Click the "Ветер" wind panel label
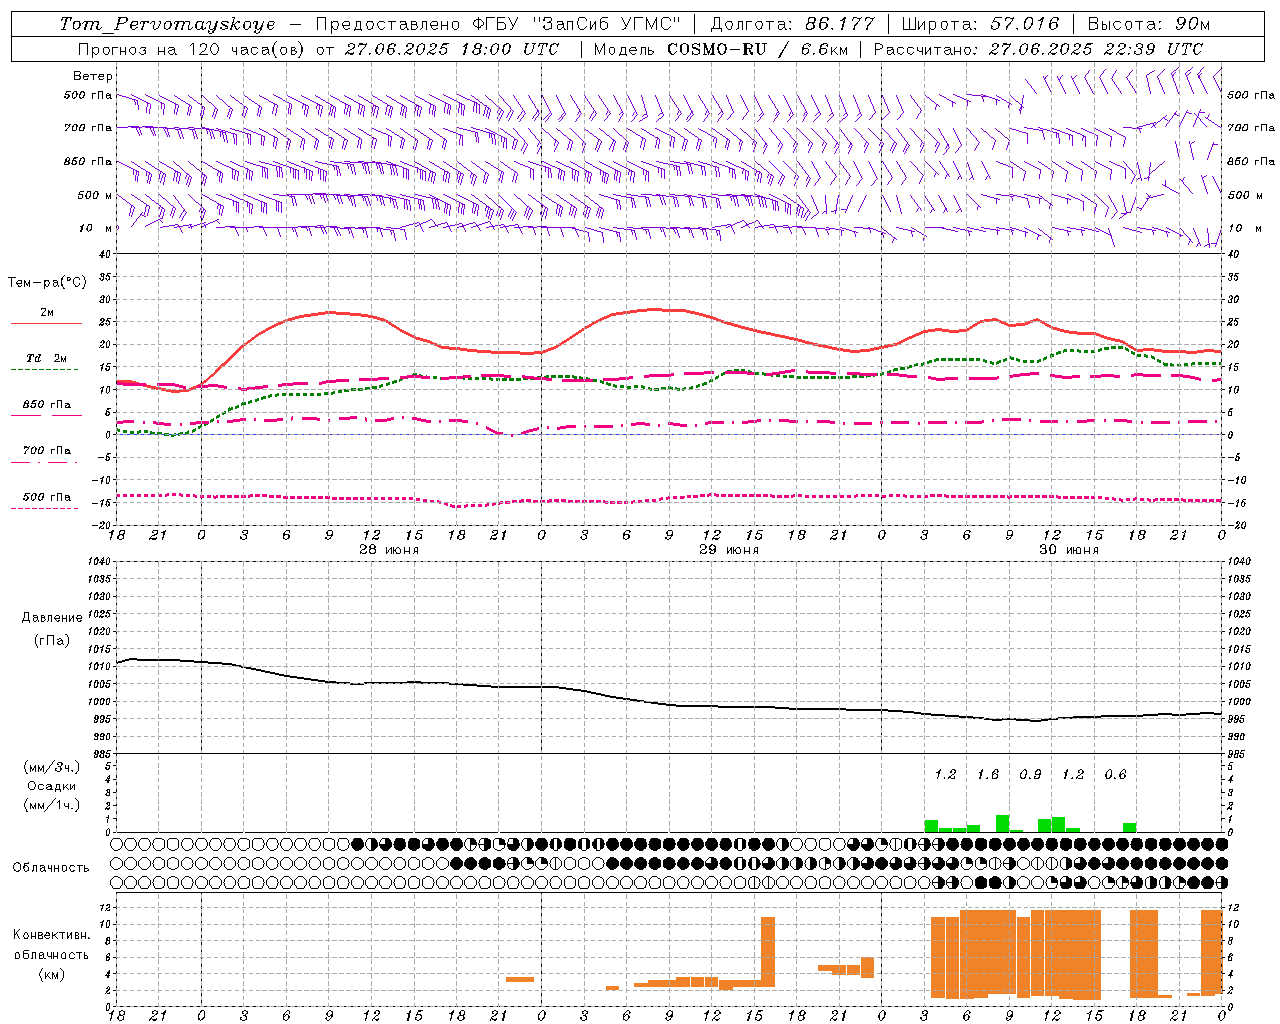This screenshot has height=1024, width=1280. (93, 76)
